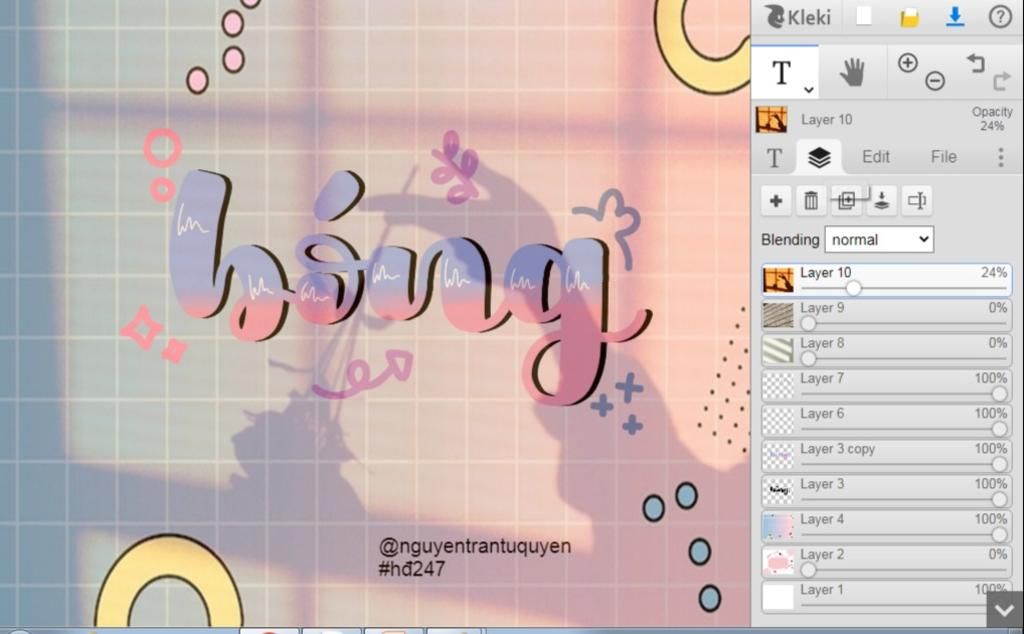Click the Layer 3 thumbnail
This screenshot has width=1024, height=634.
click(x=778, y=491)
